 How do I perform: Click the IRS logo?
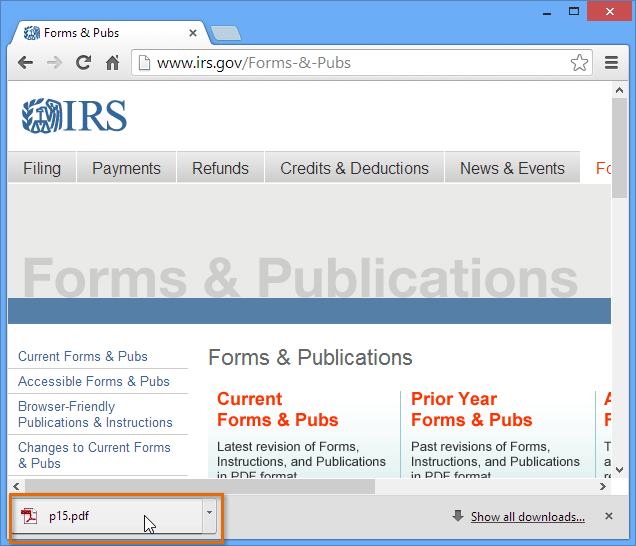click(74, 116)
